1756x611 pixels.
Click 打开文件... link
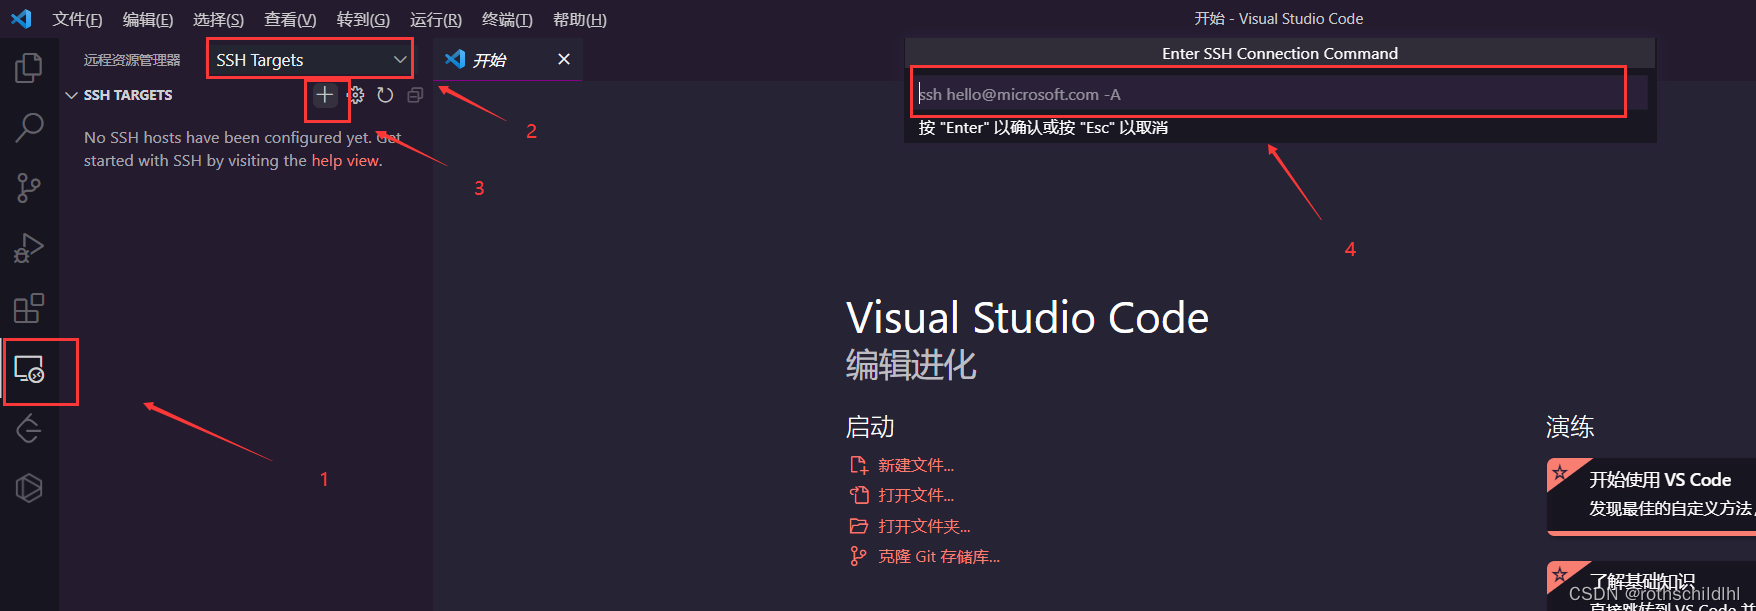coord(916,495)
